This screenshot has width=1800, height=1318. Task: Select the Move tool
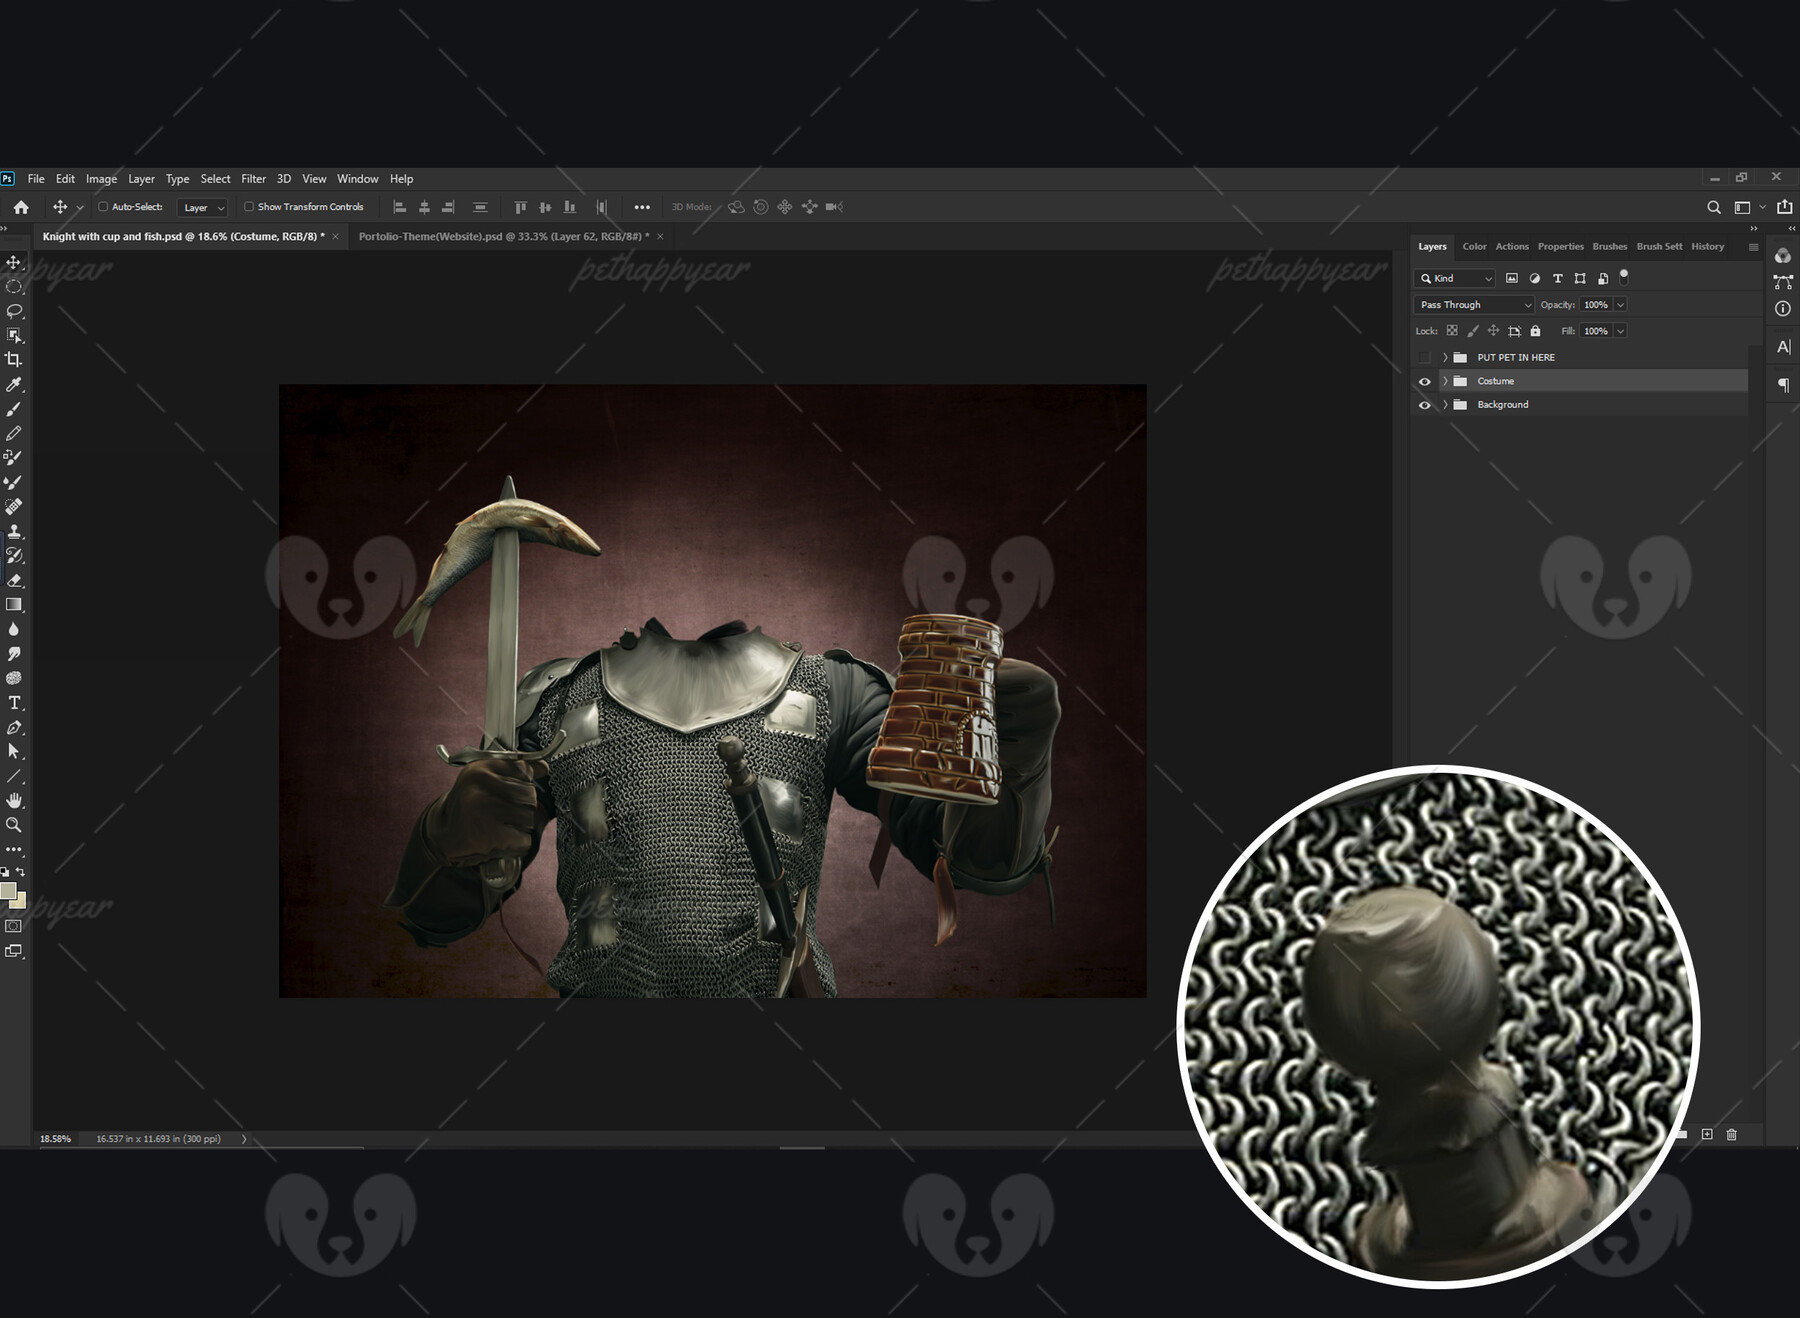tap(14, 263)
